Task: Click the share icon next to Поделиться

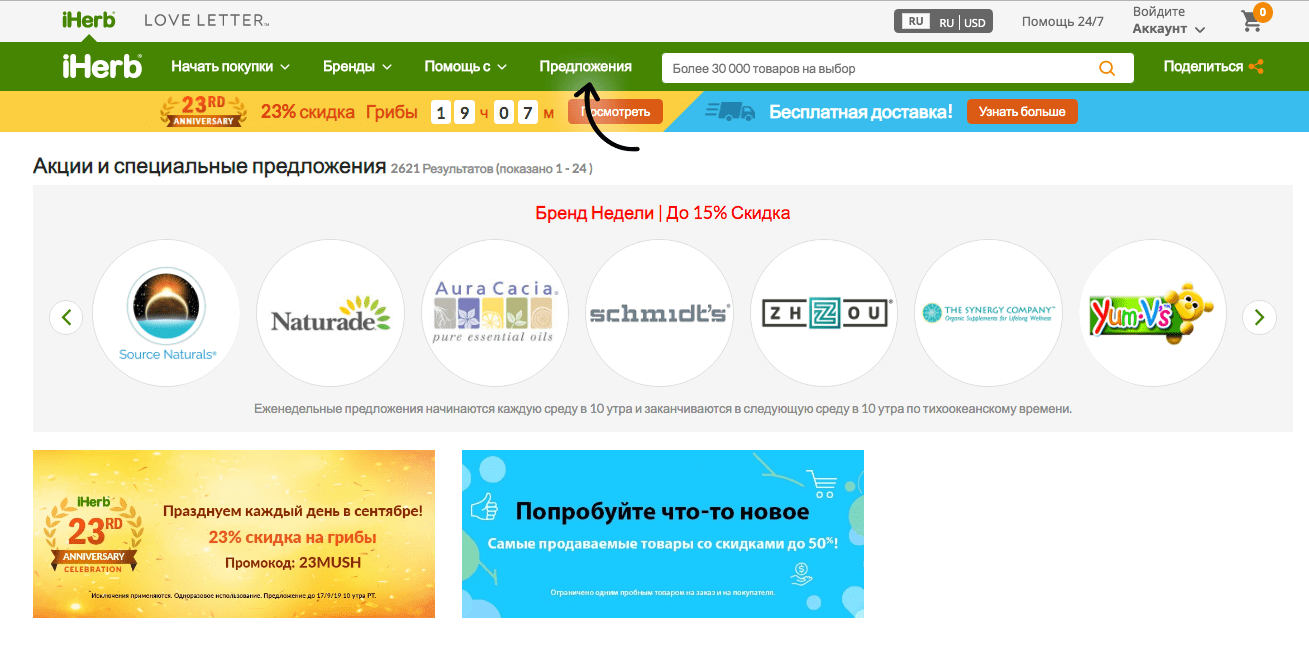Action: (1256, 67)
